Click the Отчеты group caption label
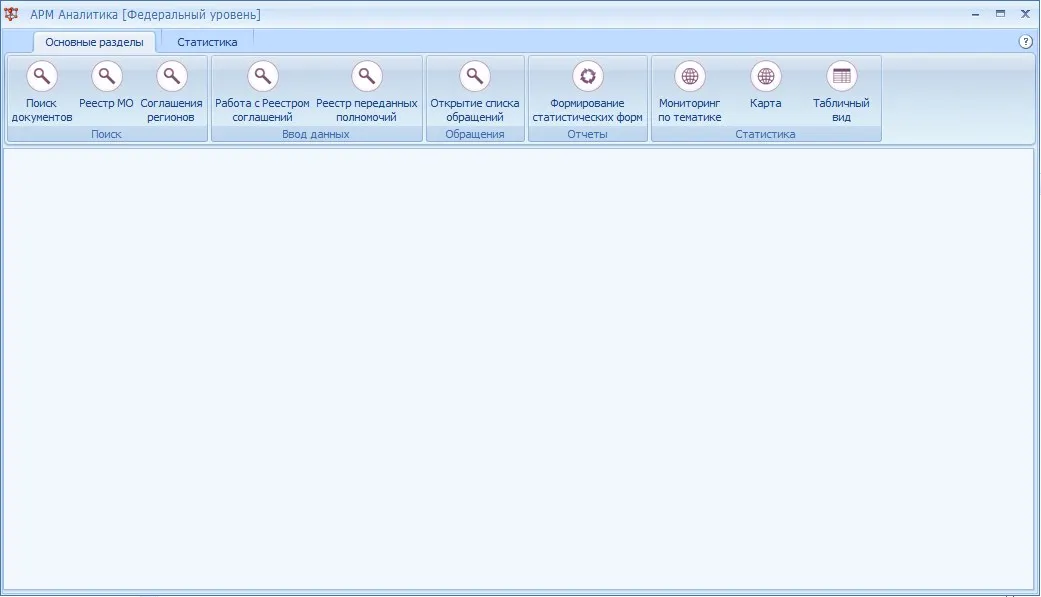The image size is (1041, 597). pos(588,134)
